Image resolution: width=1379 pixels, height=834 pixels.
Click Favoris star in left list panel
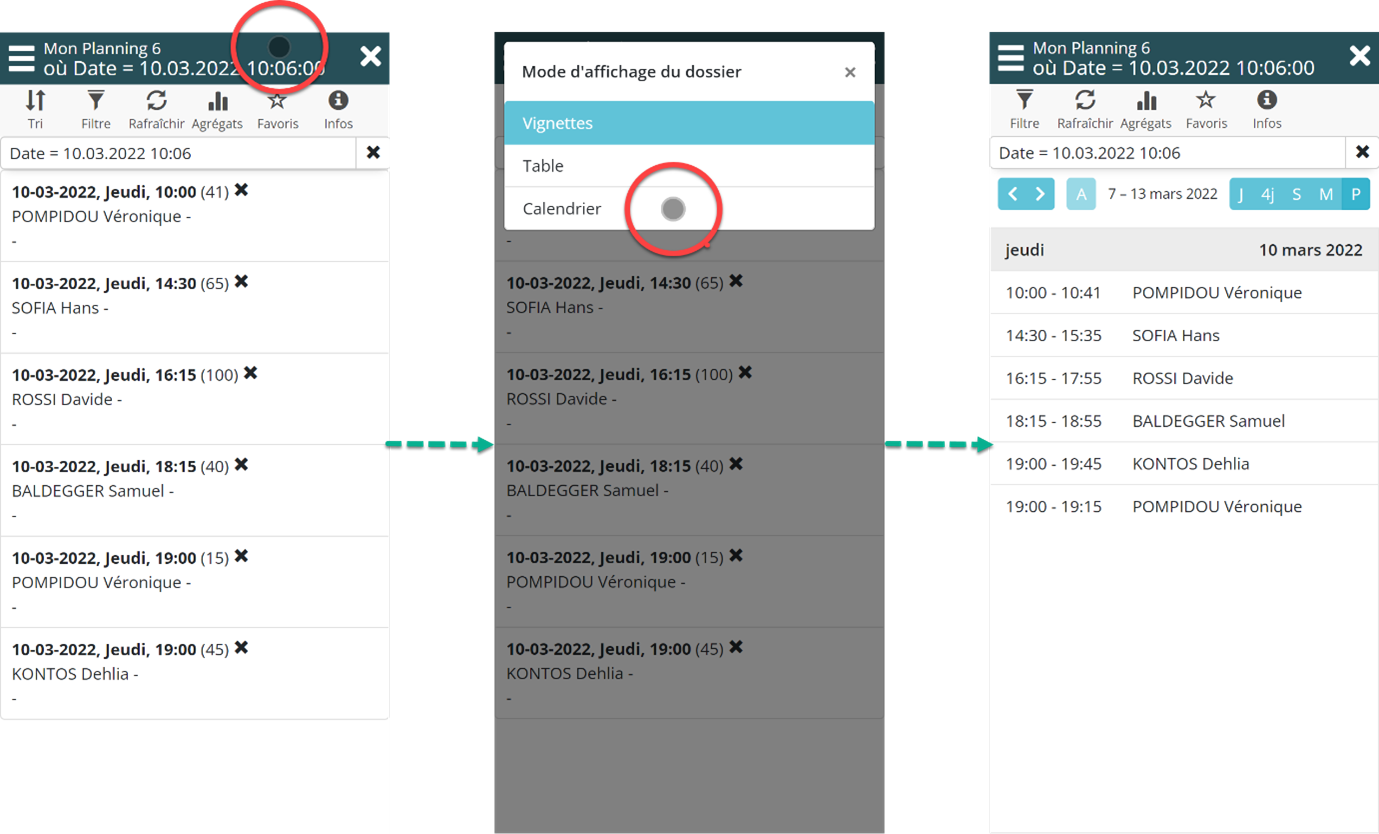[x=277, y=108]
